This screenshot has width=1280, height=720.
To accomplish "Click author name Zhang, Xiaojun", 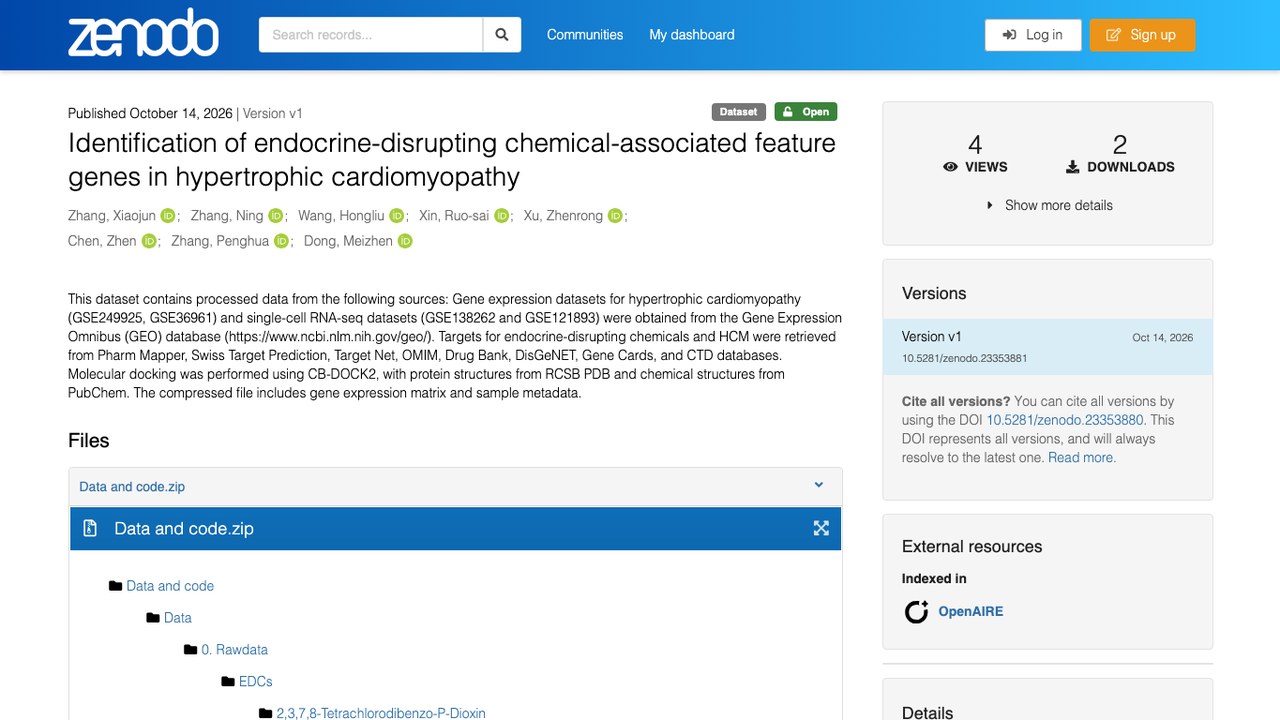I will tap(112, 216).
